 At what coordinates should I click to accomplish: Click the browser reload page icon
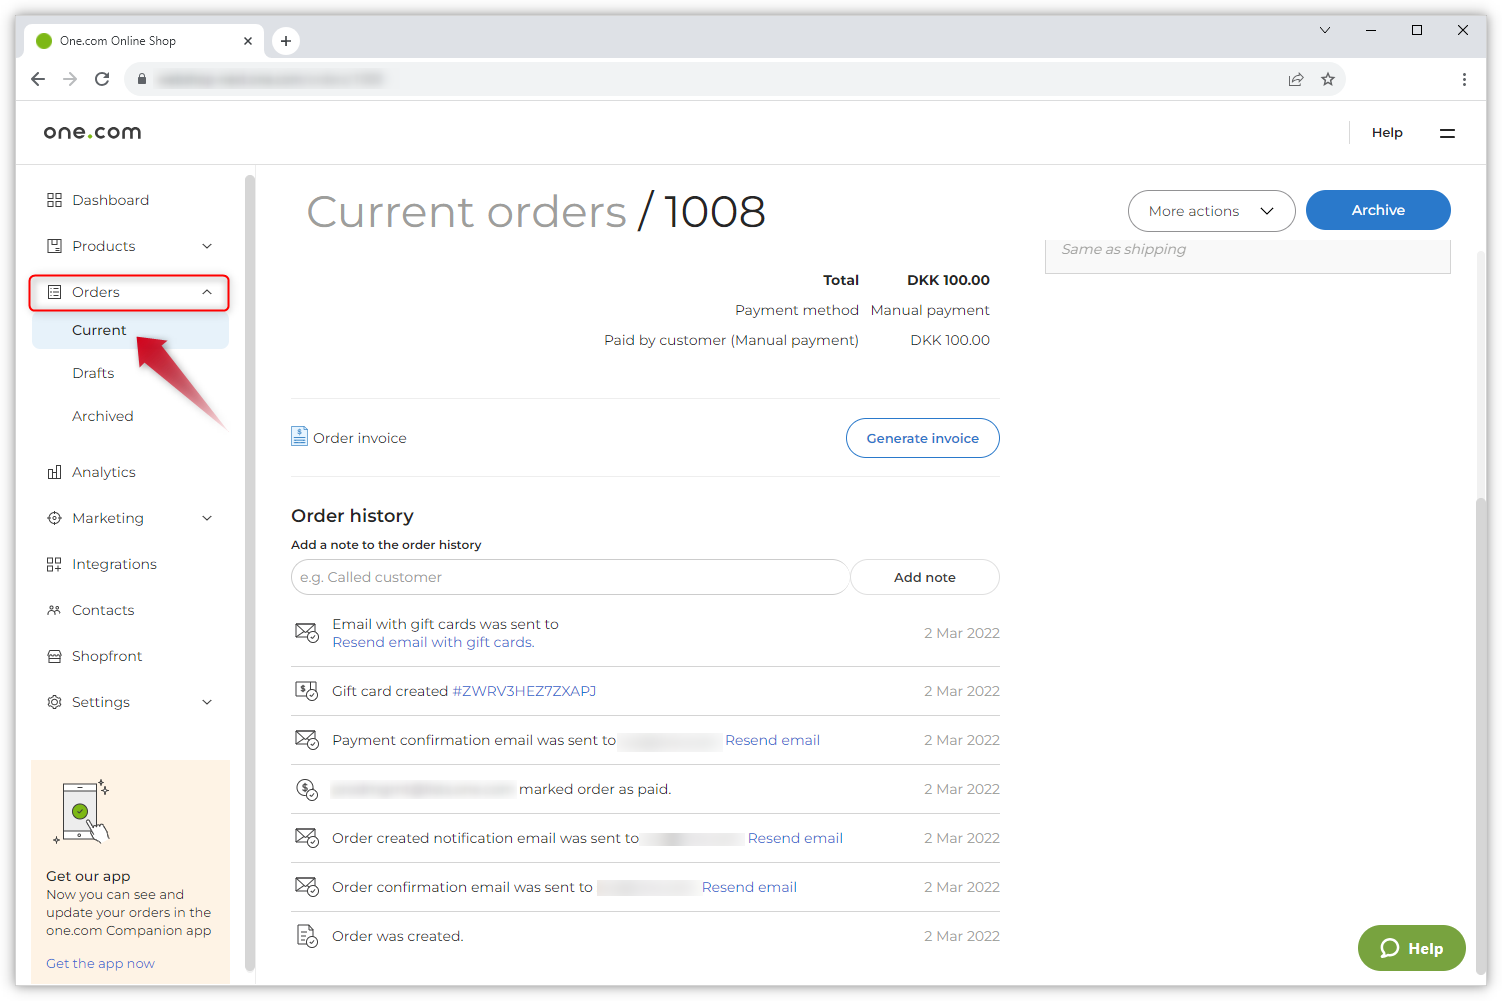(x=102, y=79)
